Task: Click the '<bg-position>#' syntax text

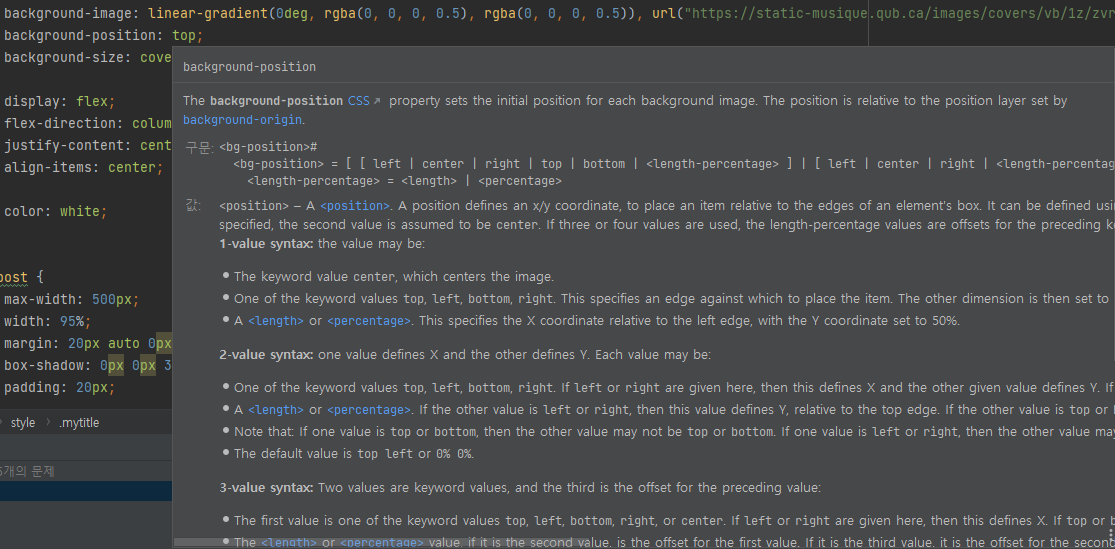Action: point(268,147)
